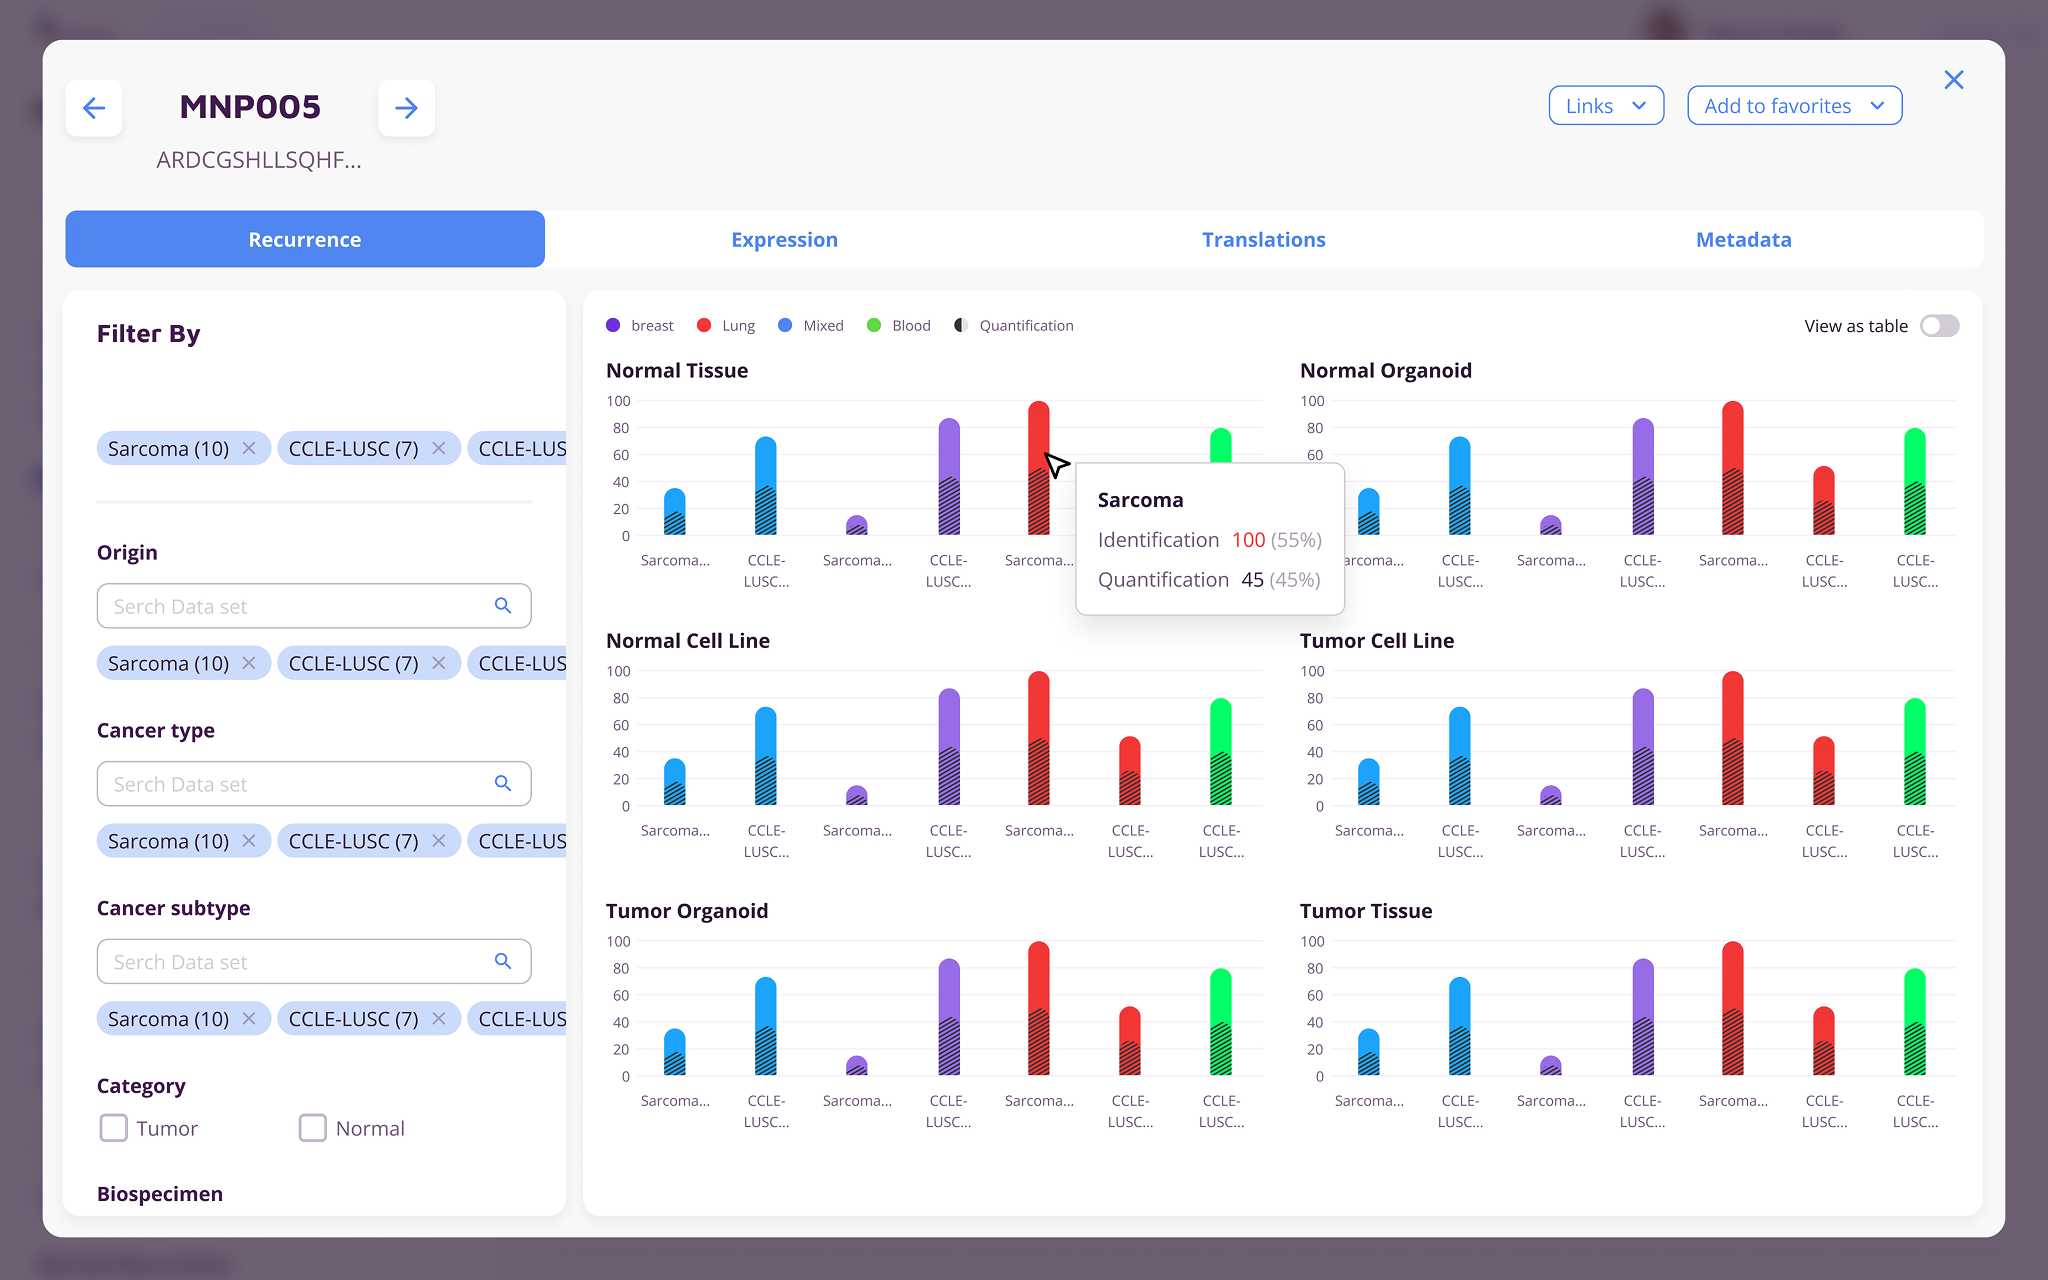Enable the View as table toggle

[x=1939, y=326]
